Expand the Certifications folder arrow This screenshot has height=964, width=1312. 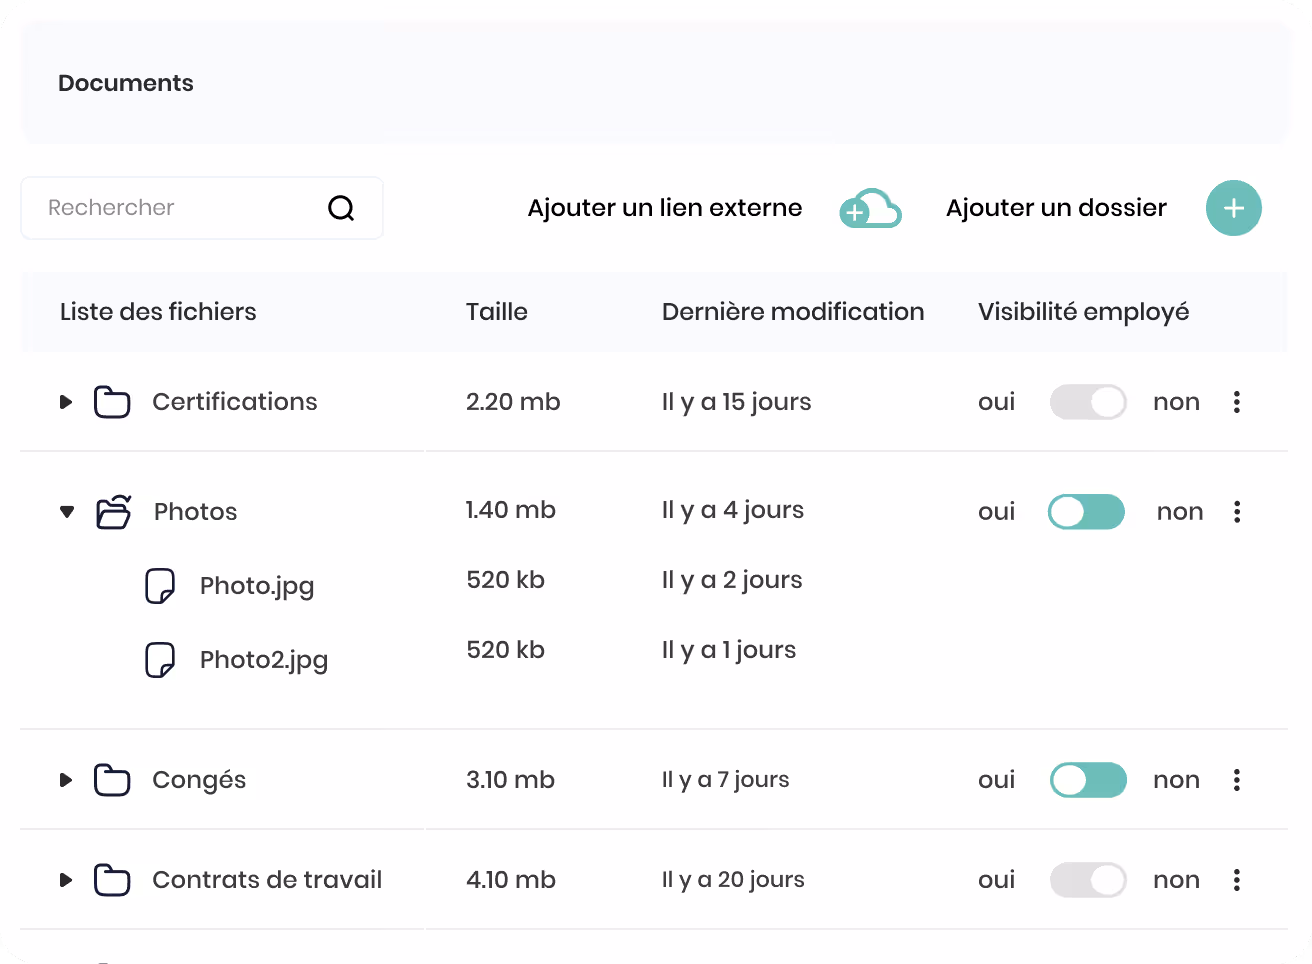(x=66, y=402)
